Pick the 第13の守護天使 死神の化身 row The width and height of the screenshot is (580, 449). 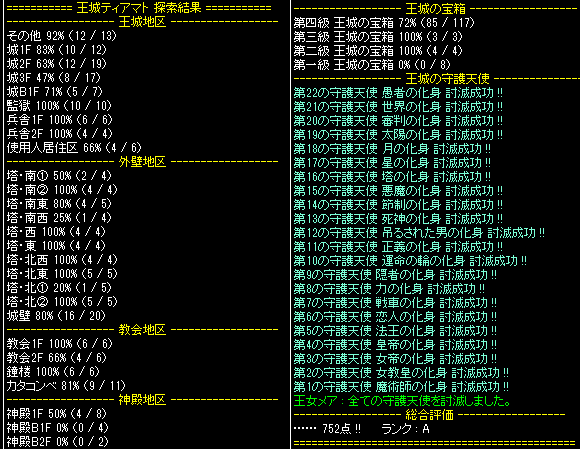(x=398, y=219)
